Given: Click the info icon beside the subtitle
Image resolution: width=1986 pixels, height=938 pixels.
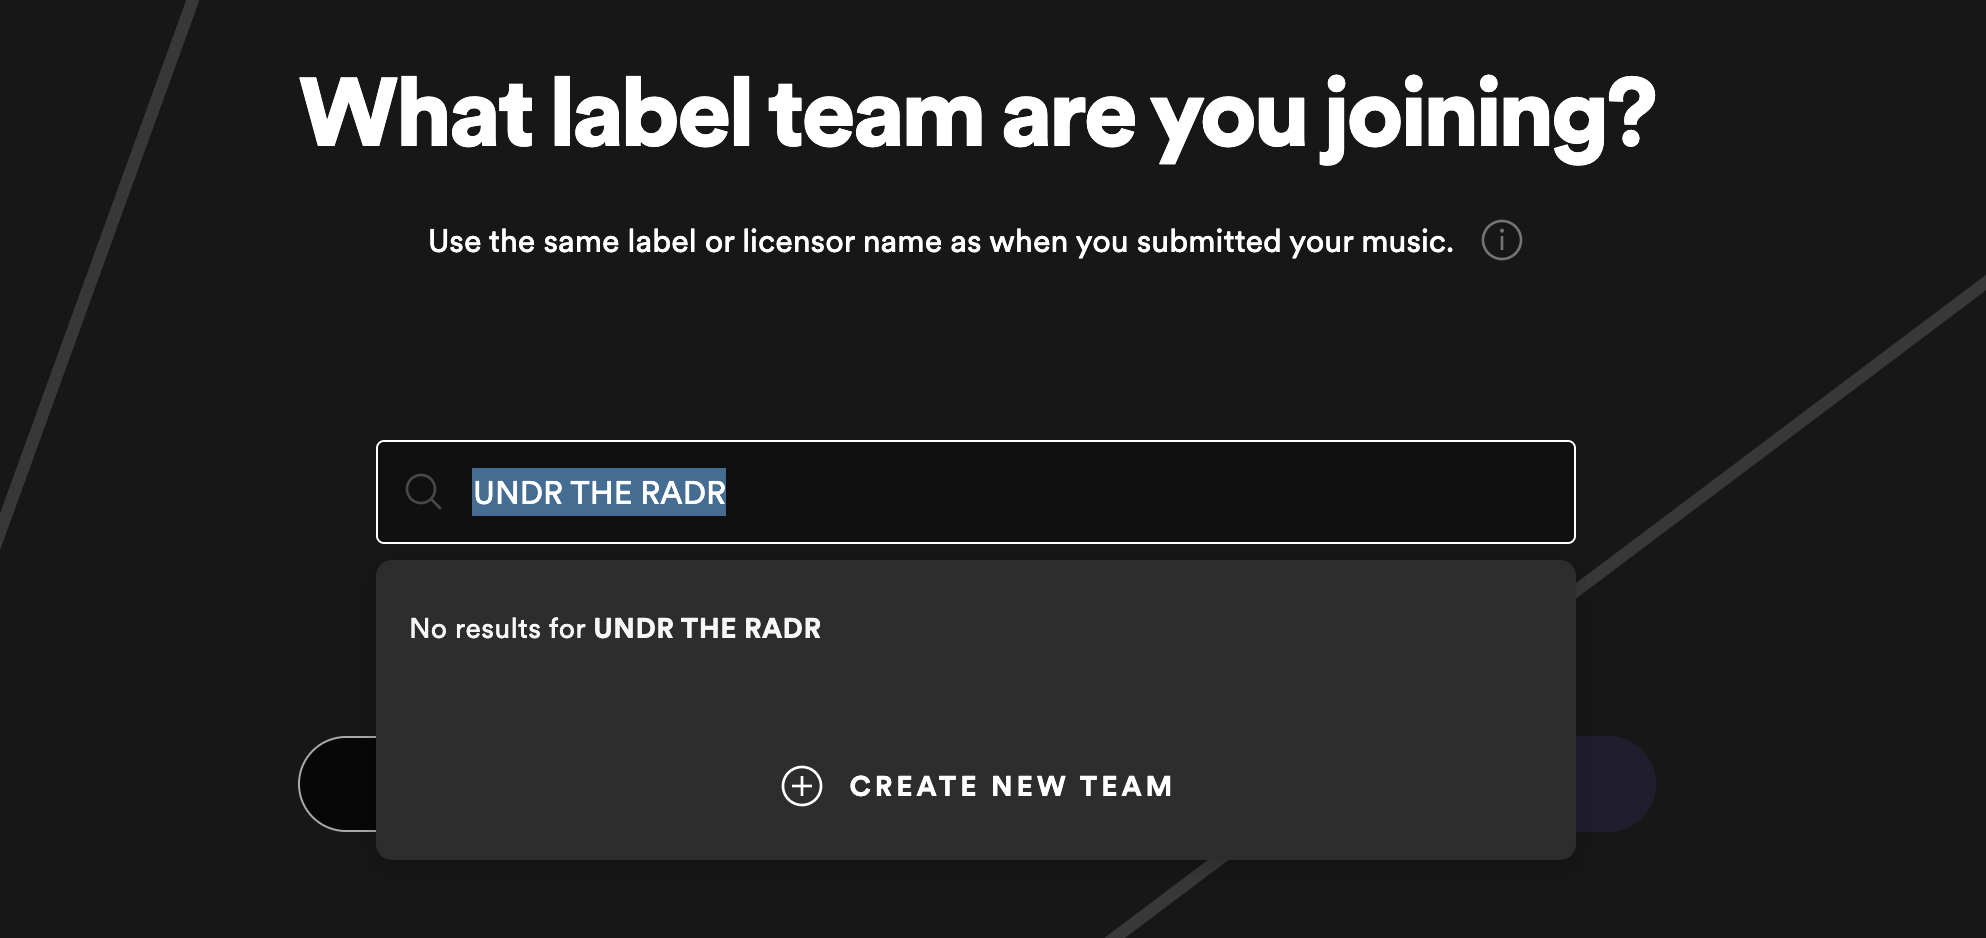Looking at the screenshot, I should pos(1501,241).
